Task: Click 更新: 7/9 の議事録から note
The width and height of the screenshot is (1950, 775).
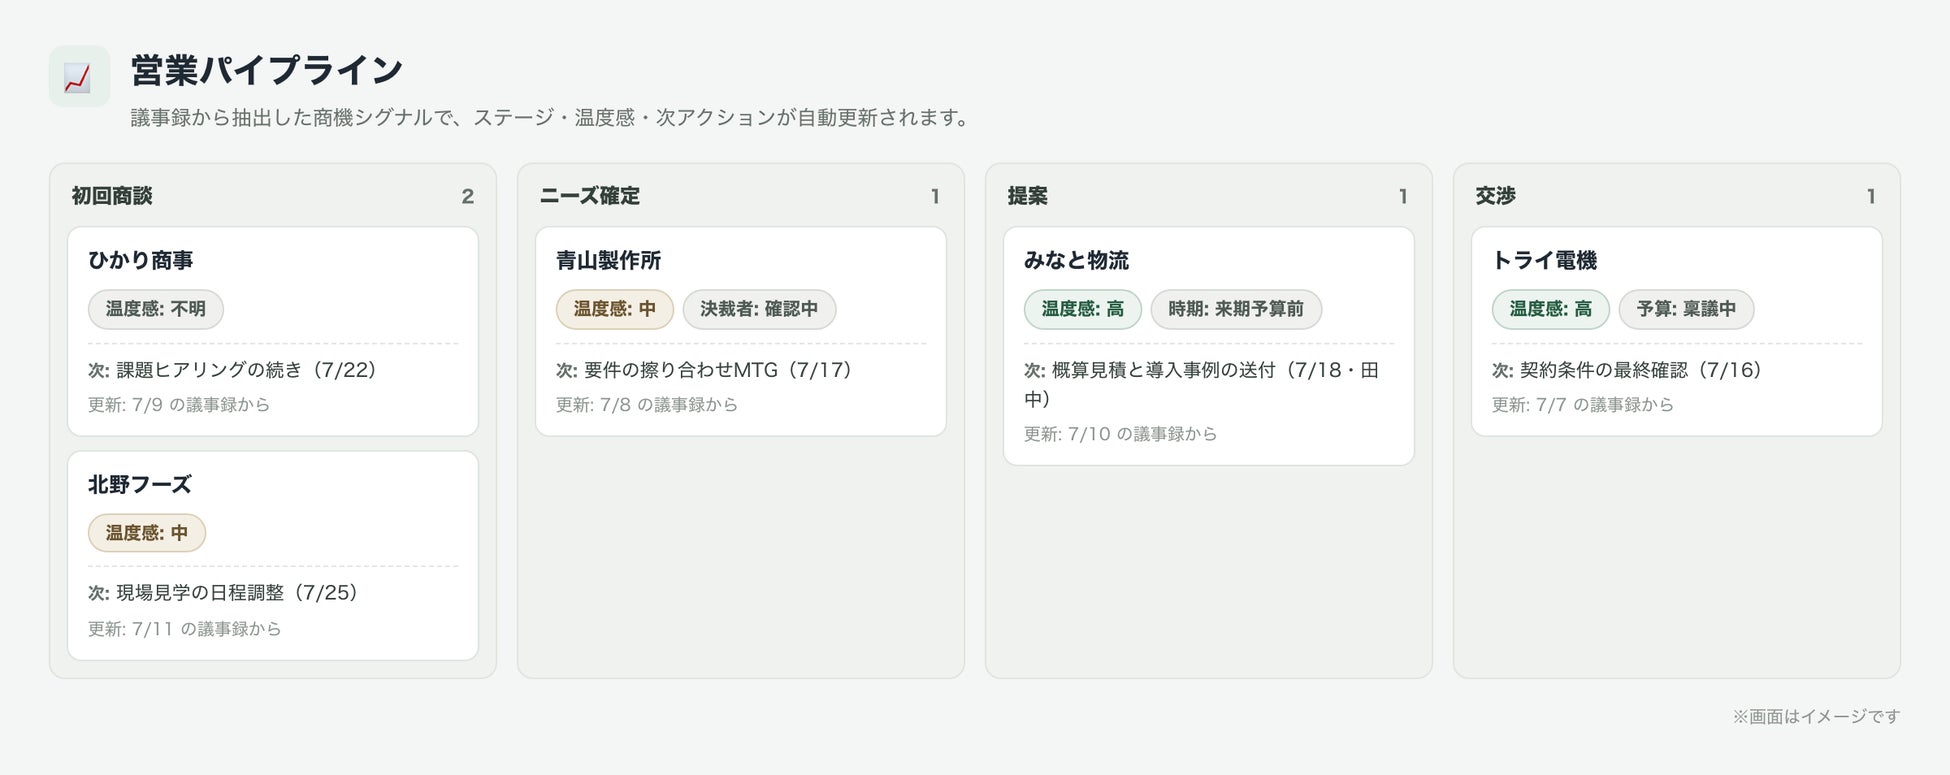Action: coord(179,405)
